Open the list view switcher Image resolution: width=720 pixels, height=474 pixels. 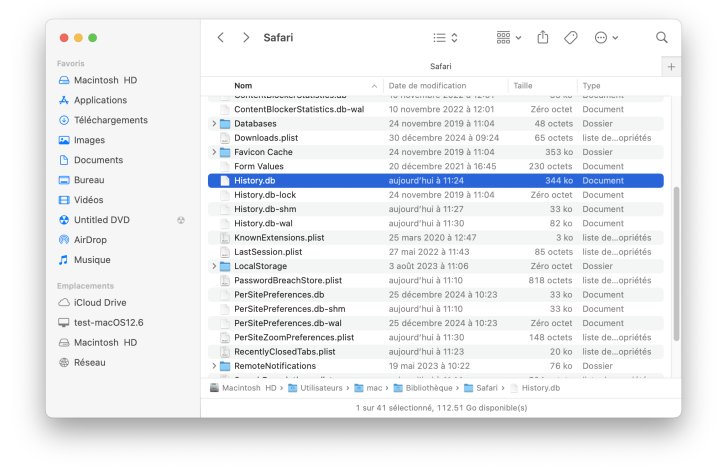pos(445,38)
